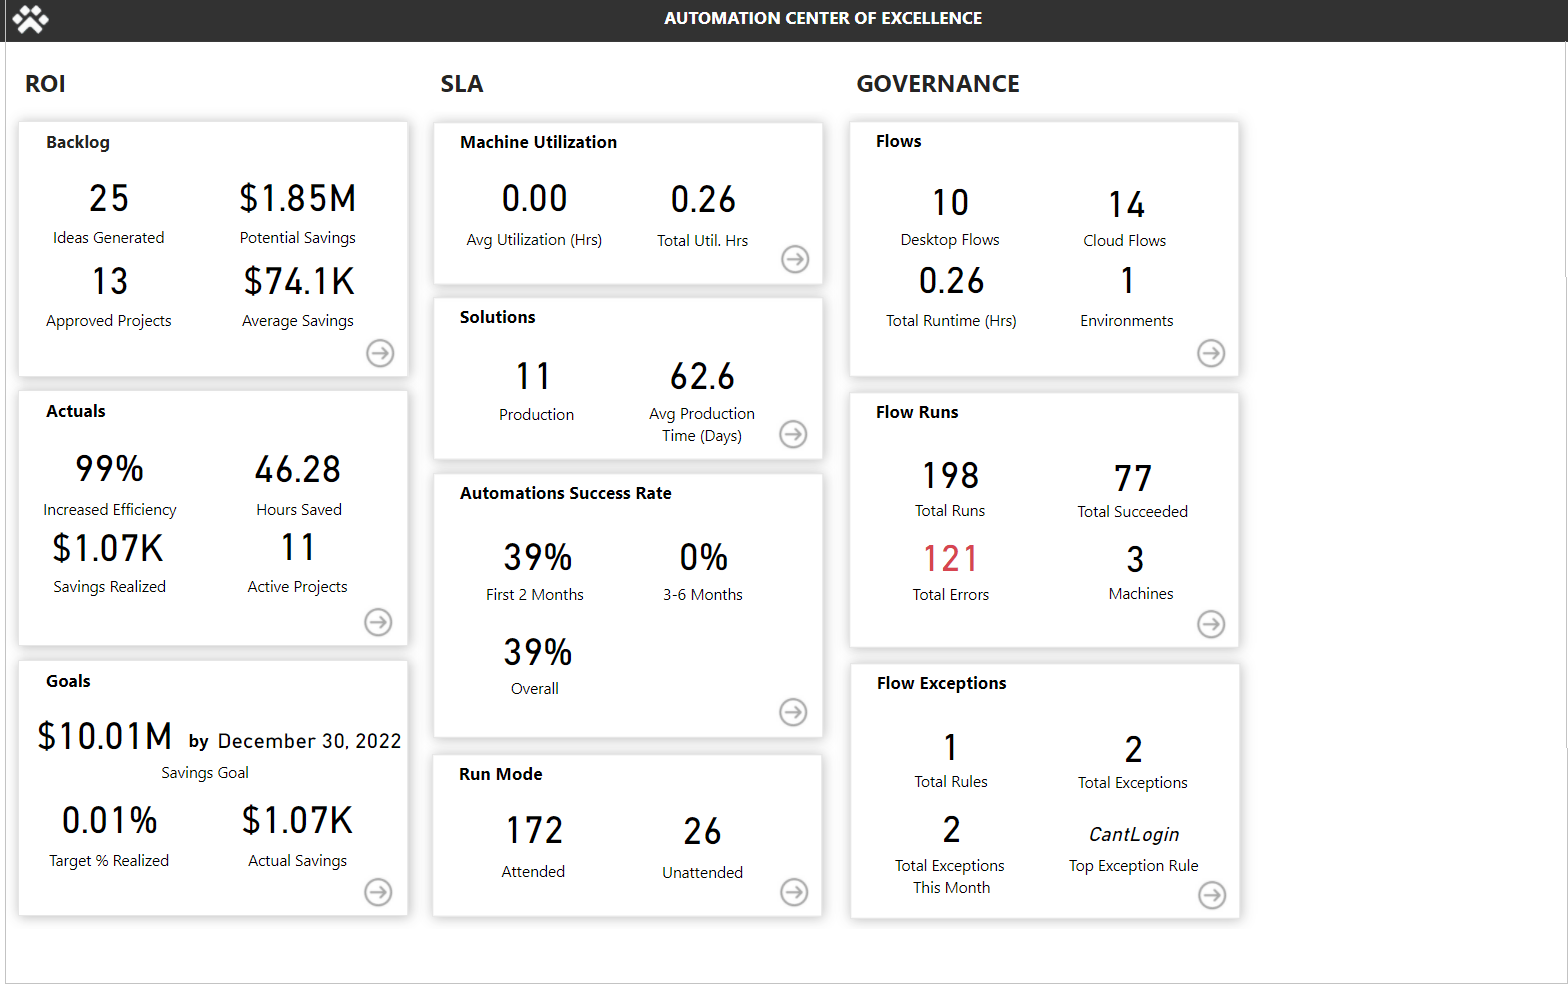The height and width of the screenshot is (988, 1568).
Task: Click the Flows card arrow icon
Action: coord(1211,353)
